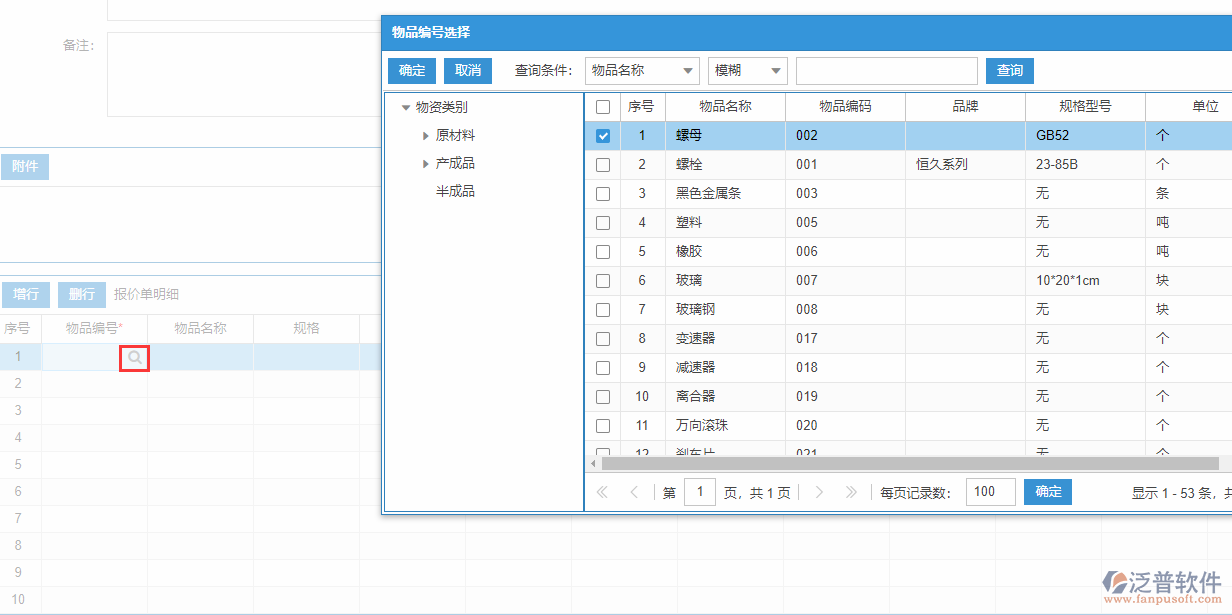Click the magnifier lookup icon in 物品编号 cell
1232x615 pixels.
[134, 357]
